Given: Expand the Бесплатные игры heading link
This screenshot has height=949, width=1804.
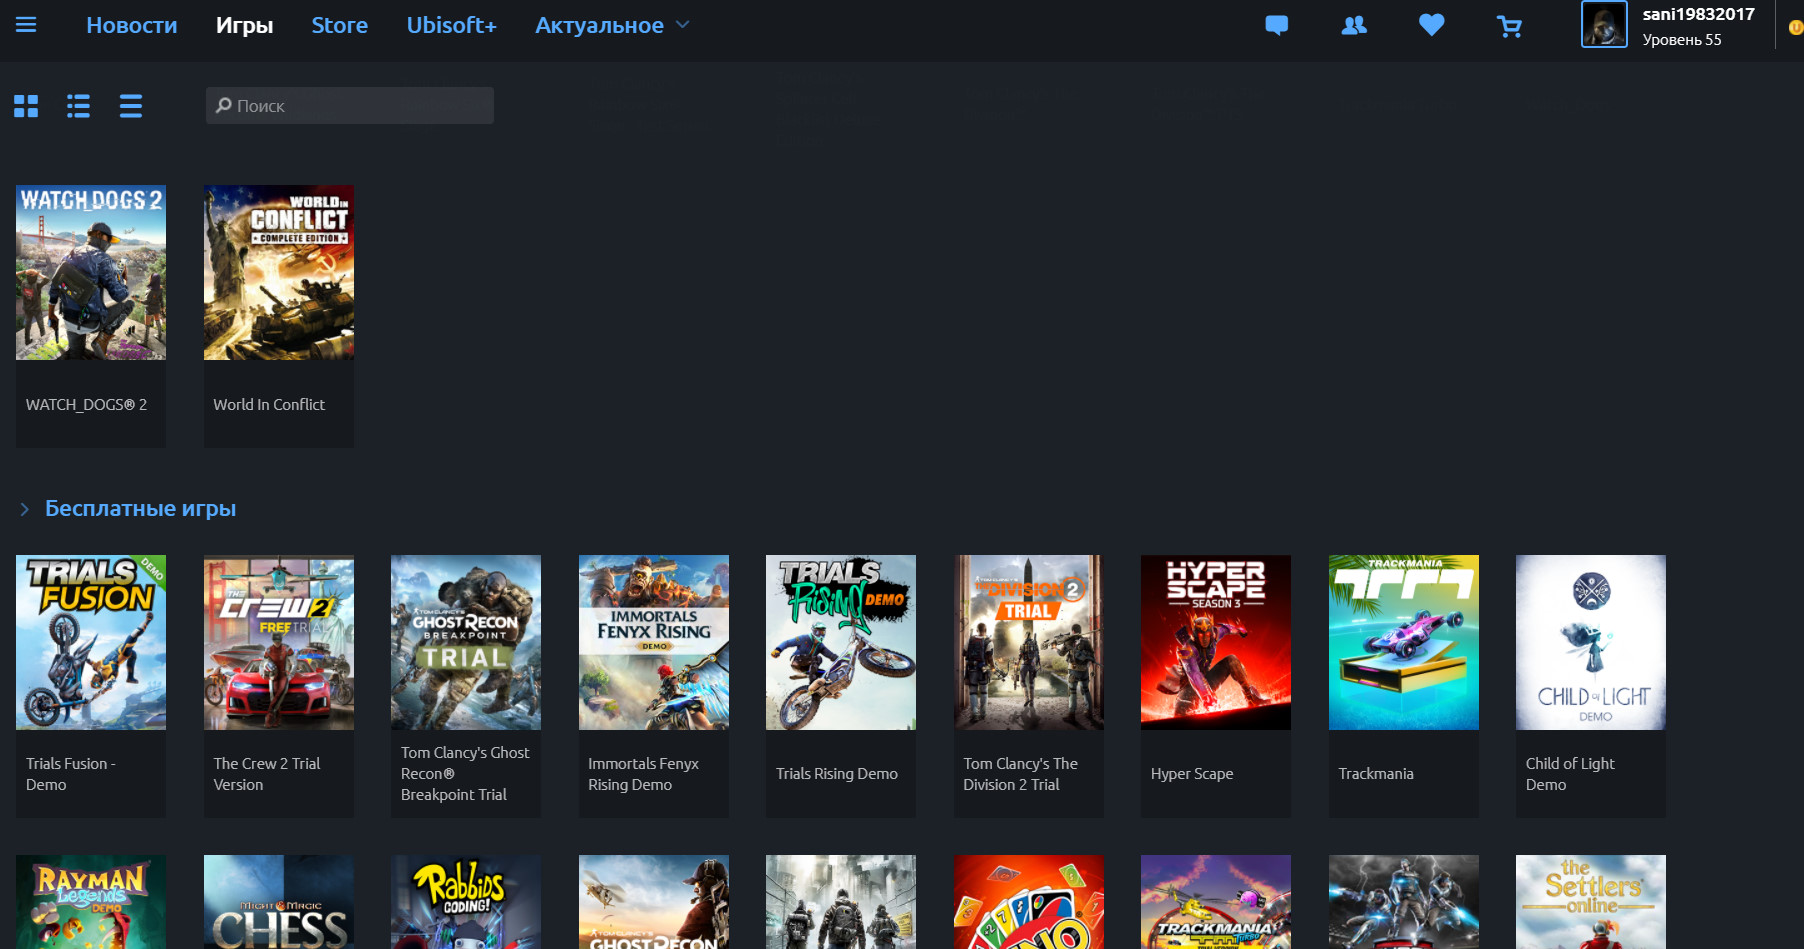Looking at the screenshot, I should click(x=140, y=508).
